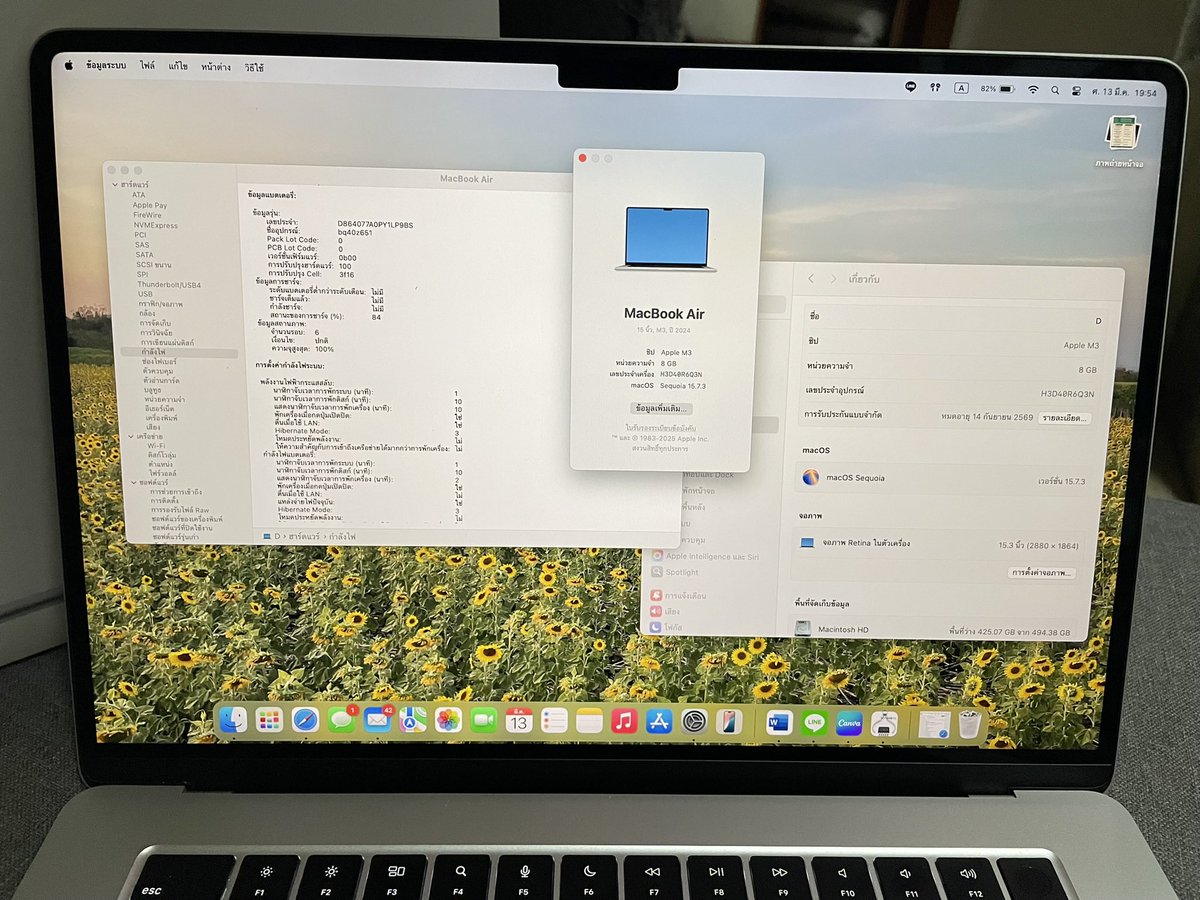Collapse ซอฟต์แวร์ section in System Information sidebar
Image resolution: width=1200 pixels, height=900 pixels.
[132, 482]
